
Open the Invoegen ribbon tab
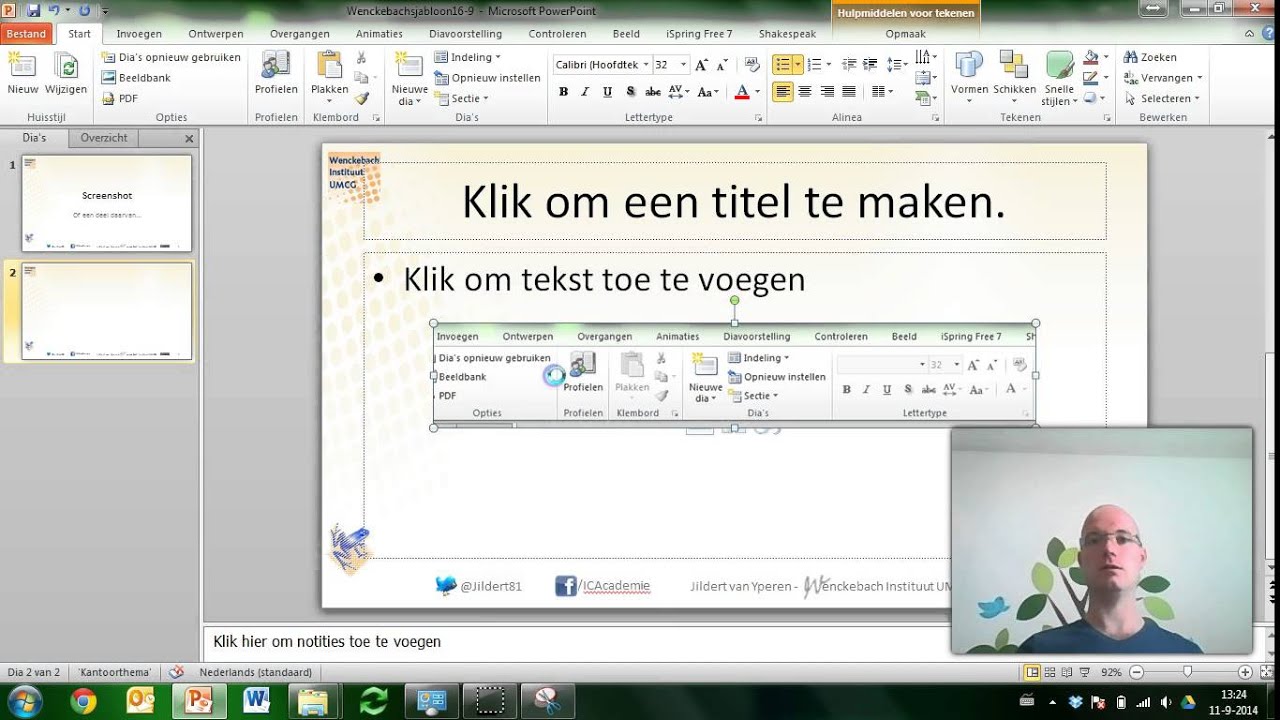139,33
